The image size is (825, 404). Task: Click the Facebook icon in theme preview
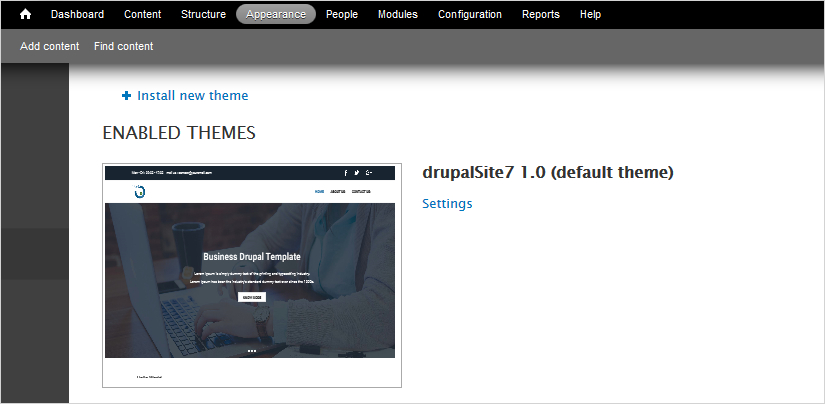coord(346,173)
